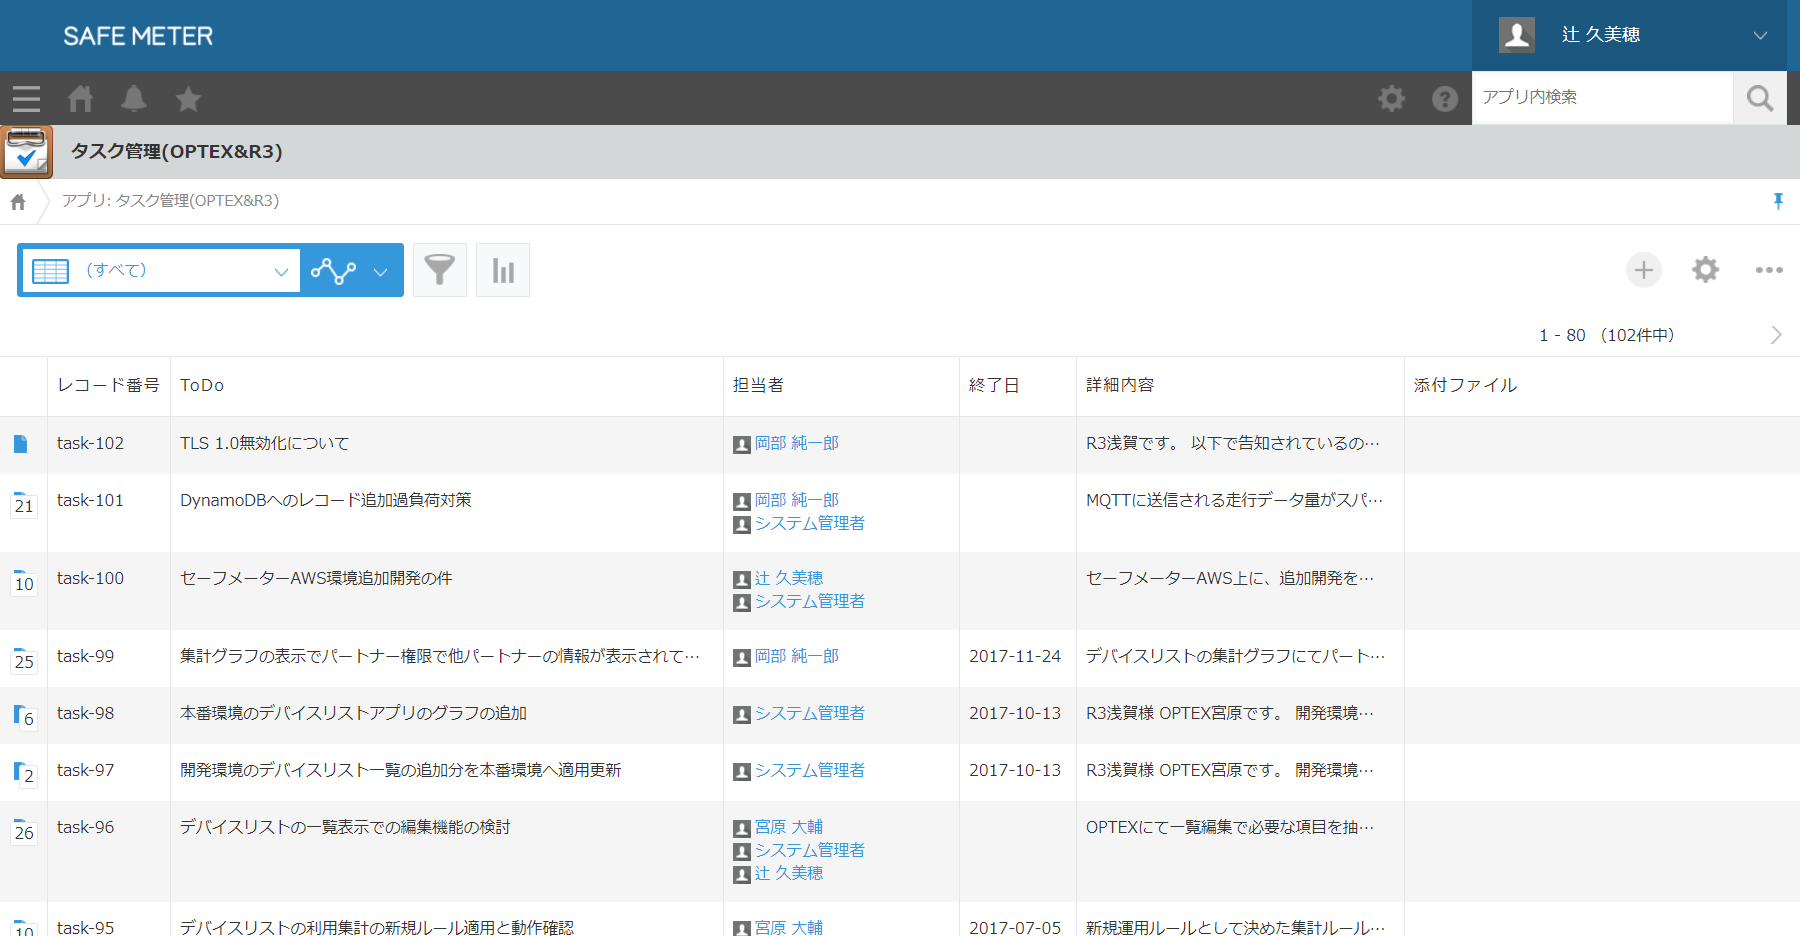Screen dimensions: 1800x936
Task: Open record detail icon for task-98
Action: [24, 716]
